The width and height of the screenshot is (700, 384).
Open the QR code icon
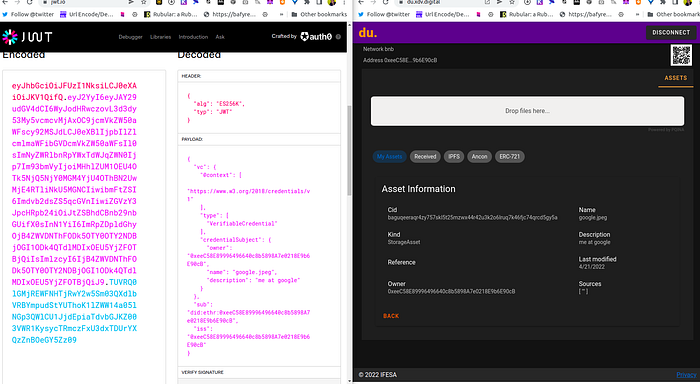[x=681, y=55]
